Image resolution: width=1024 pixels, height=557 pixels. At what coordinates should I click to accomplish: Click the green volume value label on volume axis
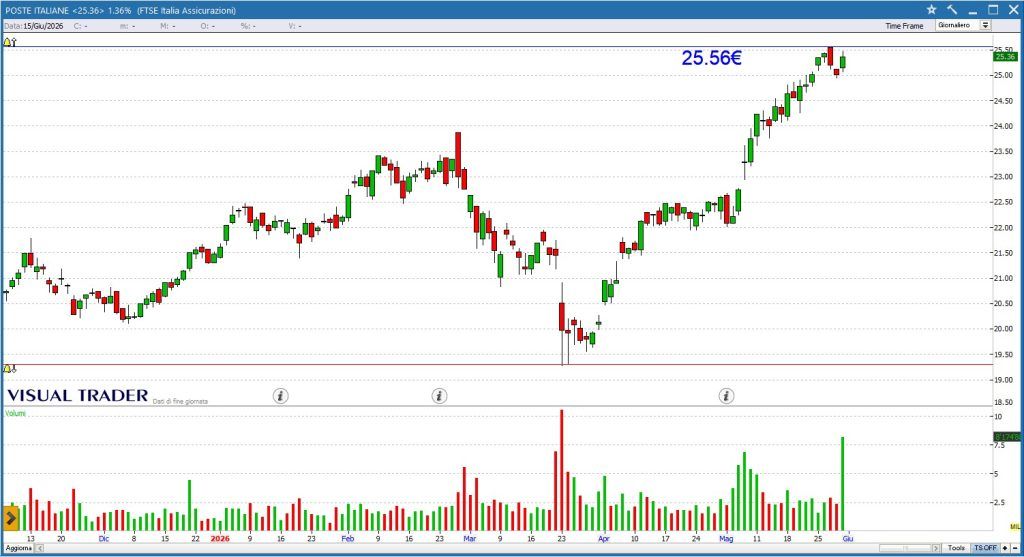pos(1006,436)
